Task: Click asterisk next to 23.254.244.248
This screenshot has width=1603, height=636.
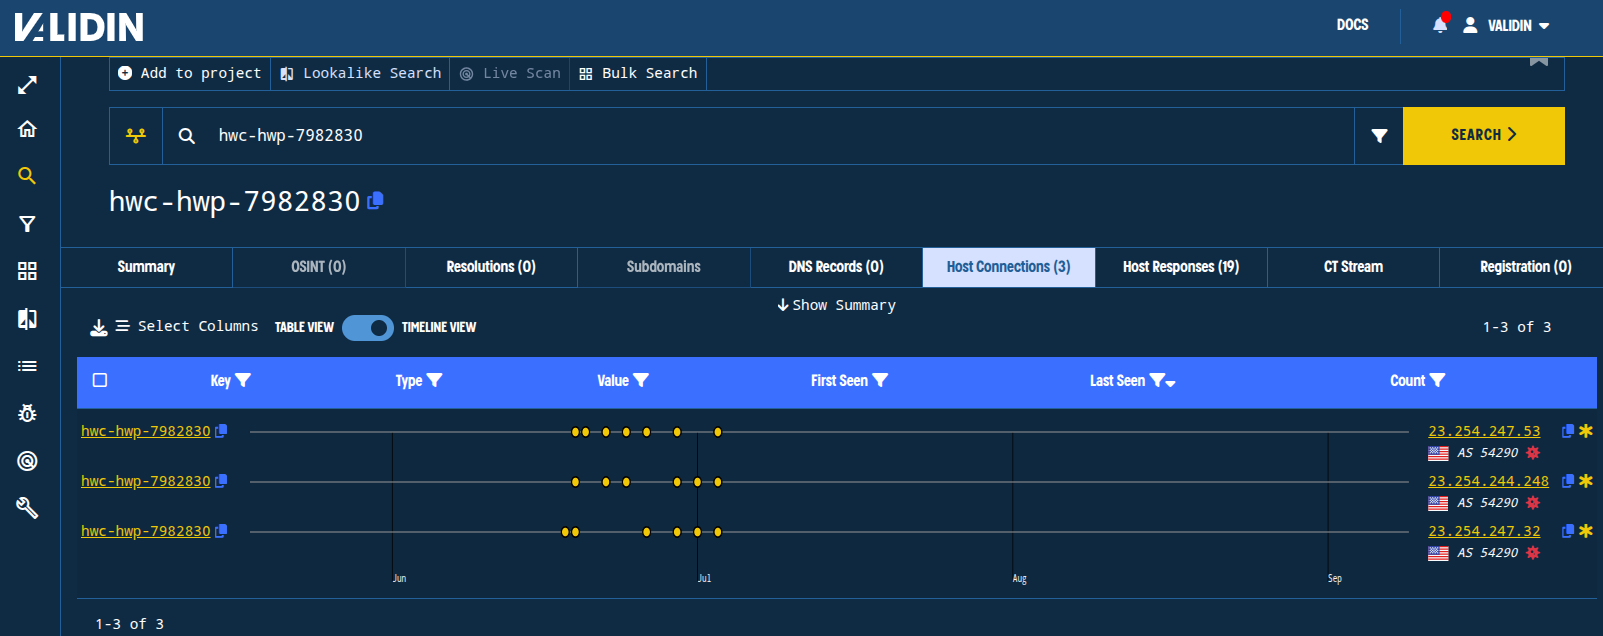Action: coord(1586,481)
